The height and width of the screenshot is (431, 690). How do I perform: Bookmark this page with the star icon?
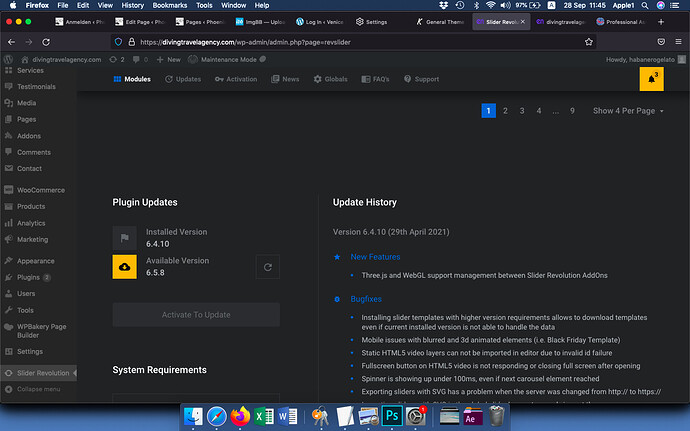[589, 42]
